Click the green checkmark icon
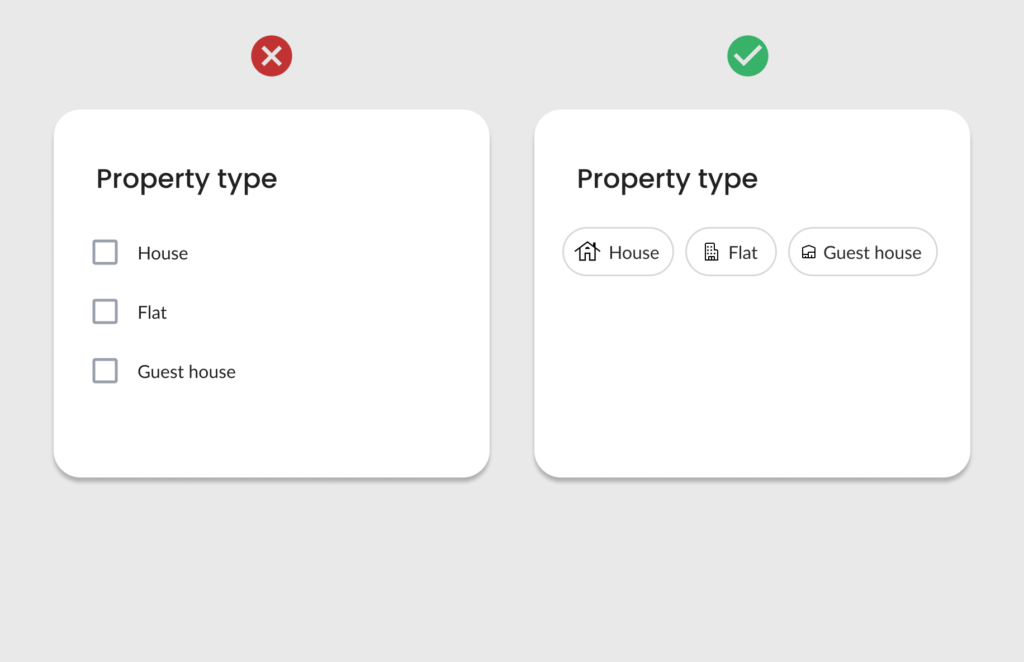 coord(747,56)
